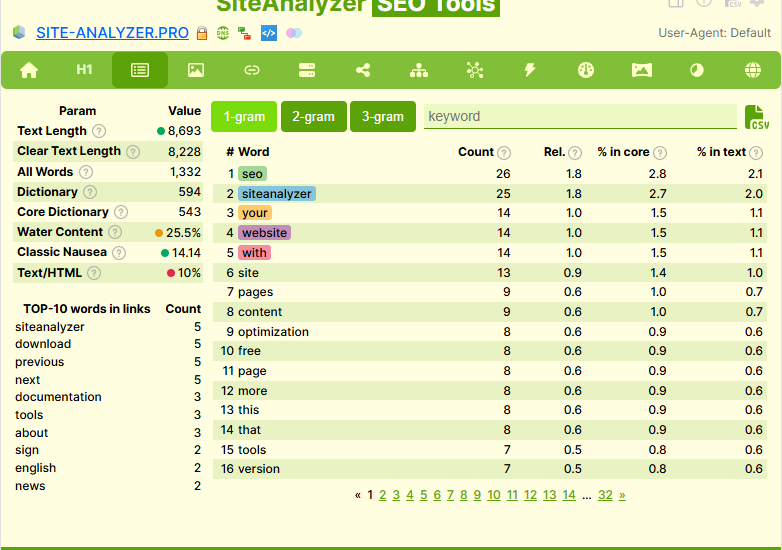This screenshot has height=550, width=782.
Task: Click the purple 'website' keyword tag
Action: [264, 233]
